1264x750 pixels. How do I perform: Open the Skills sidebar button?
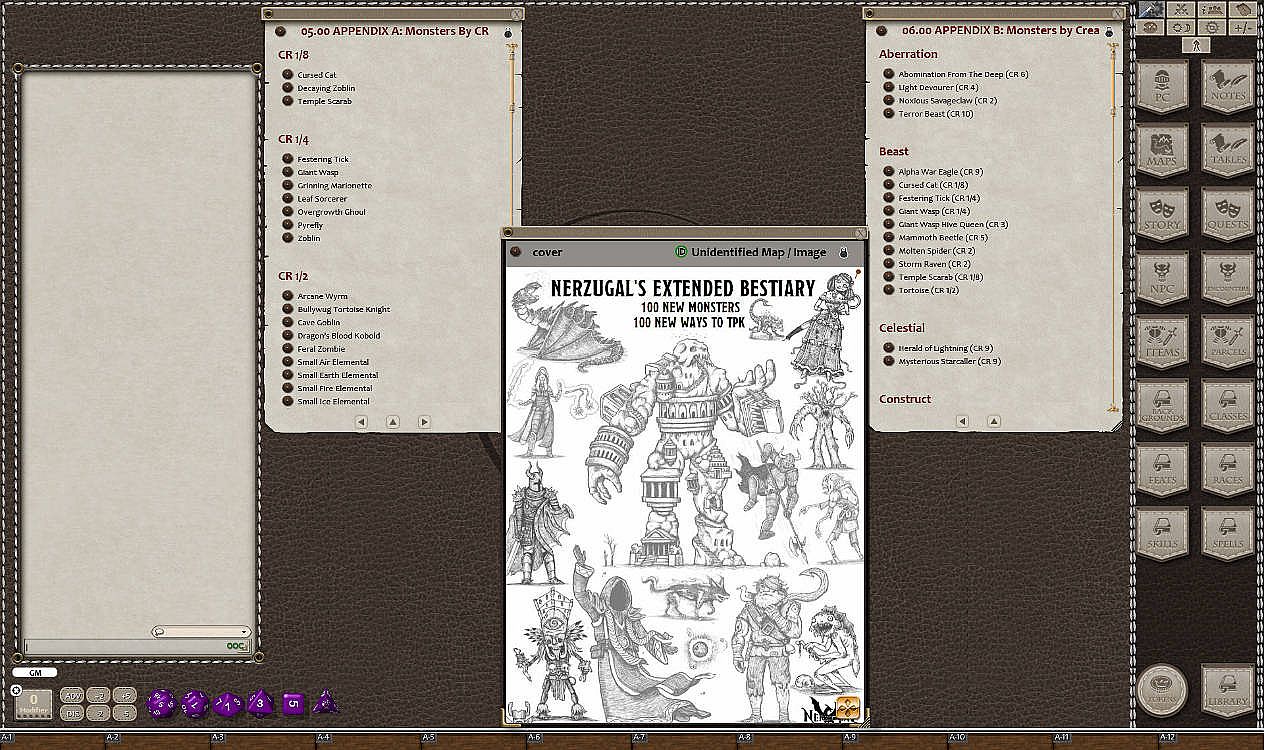tap(1162, 535)
